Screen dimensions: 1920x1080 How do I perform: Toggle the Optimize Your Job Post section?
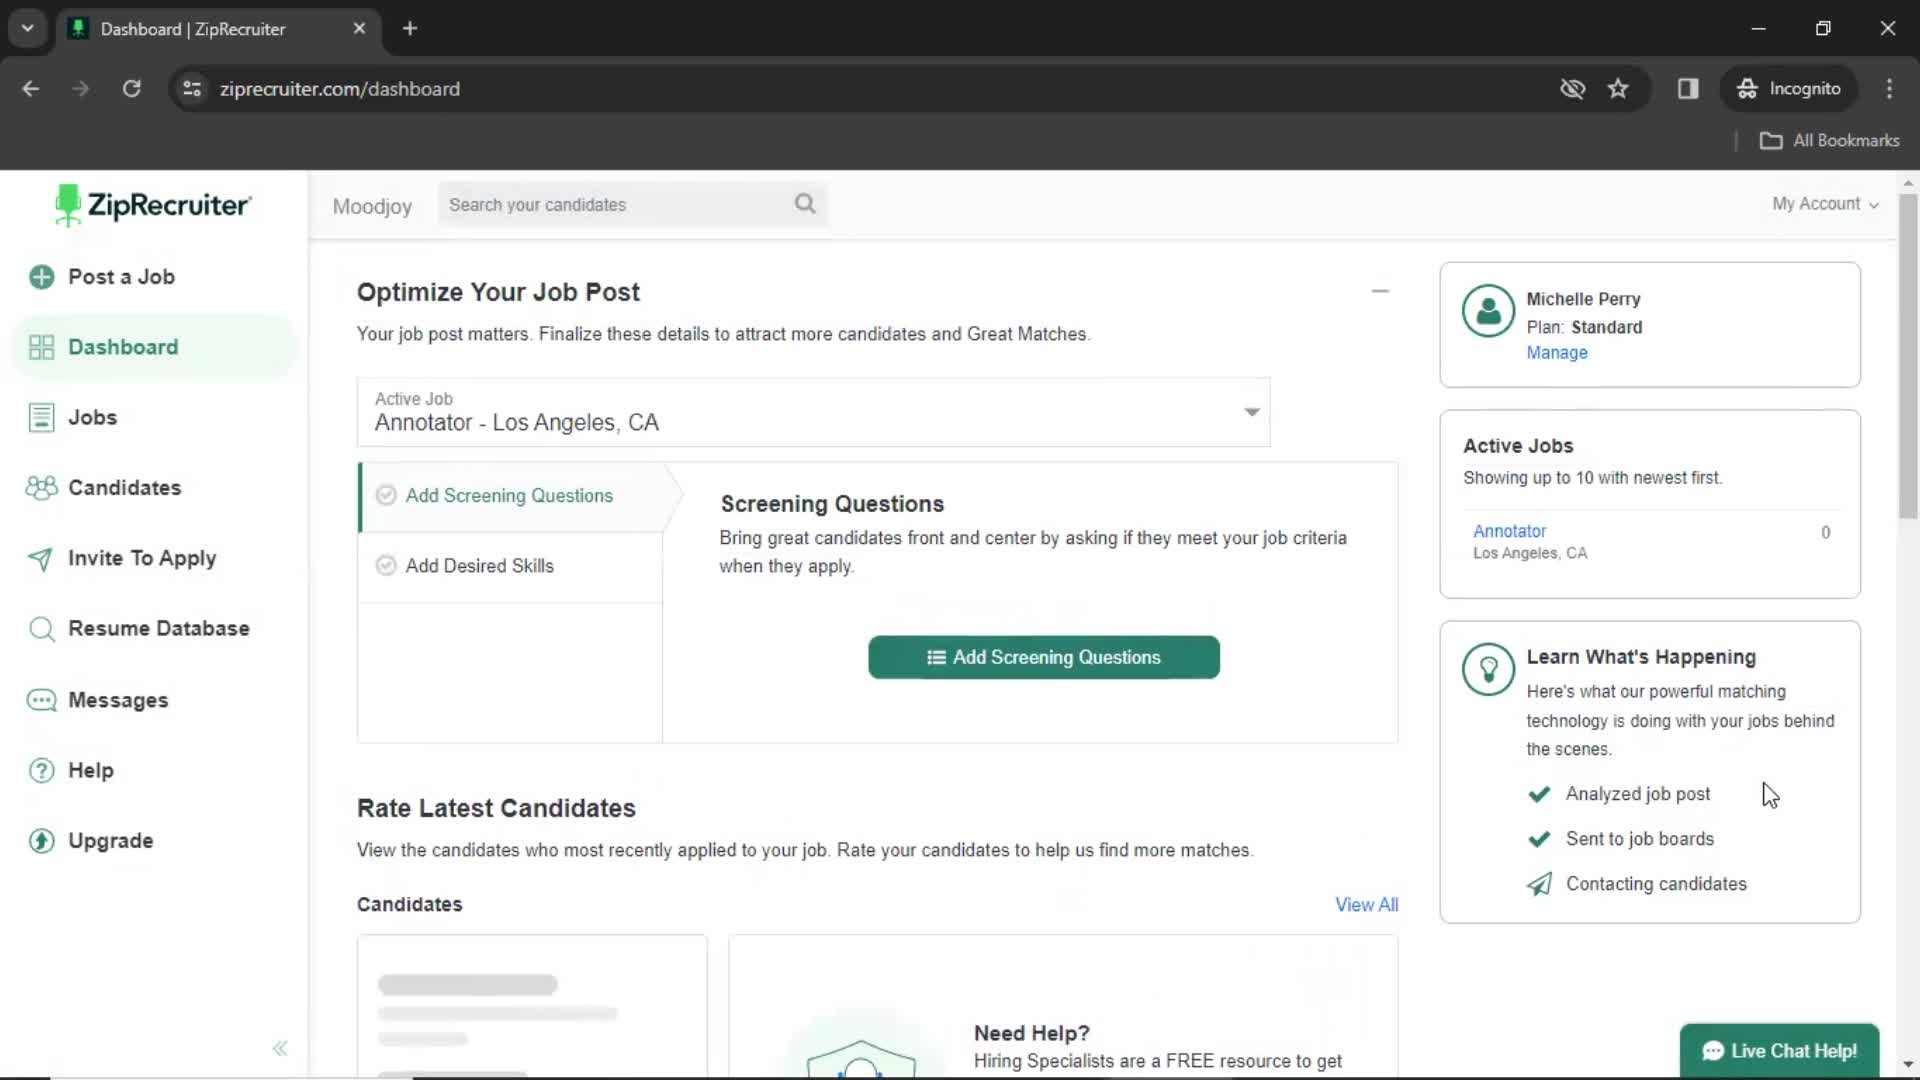tap(1379, 290)
